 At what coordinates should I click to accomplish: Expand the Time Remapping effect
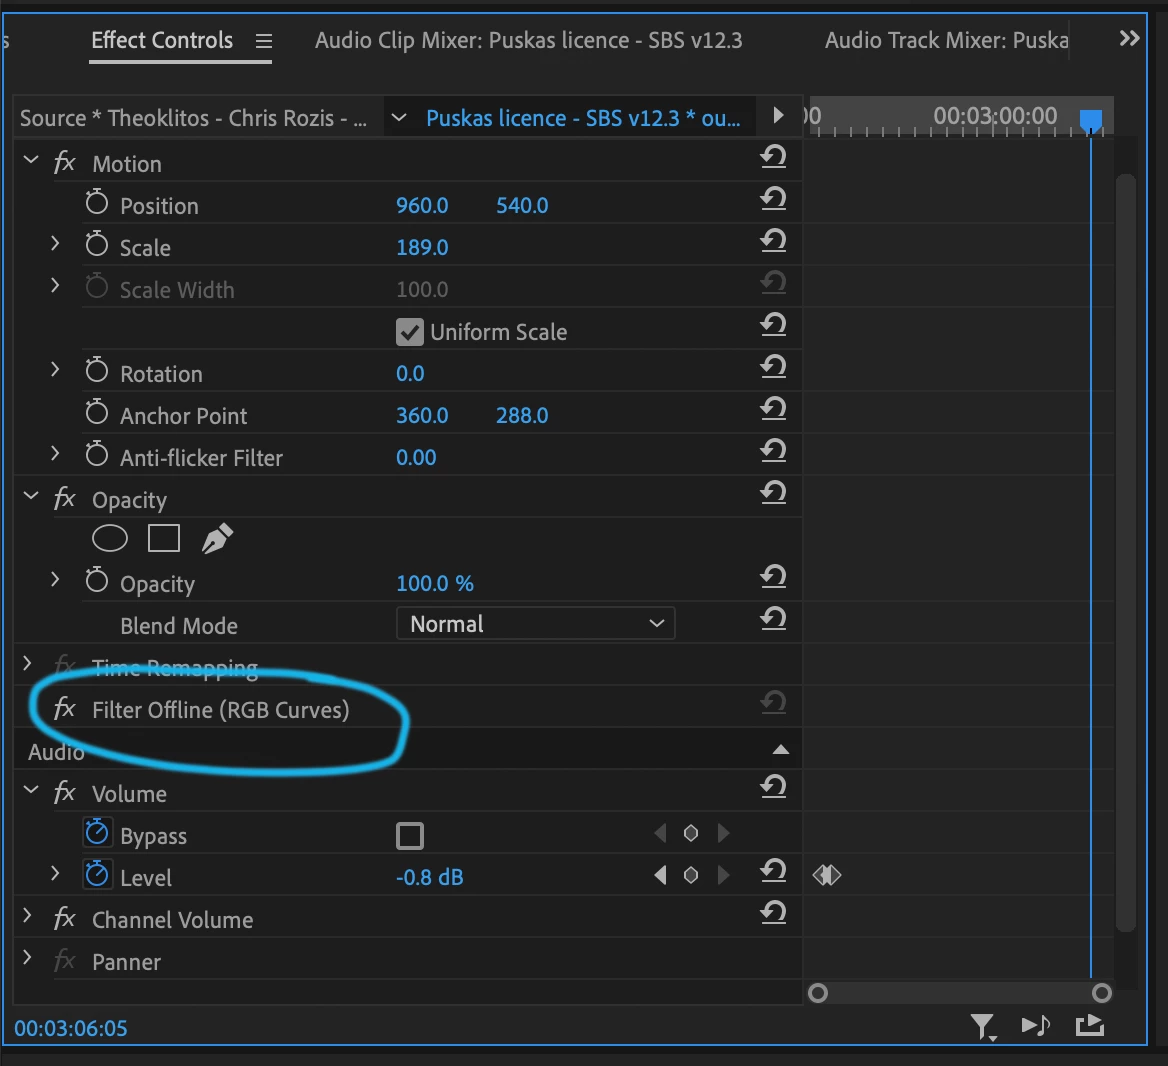point(27,663)
